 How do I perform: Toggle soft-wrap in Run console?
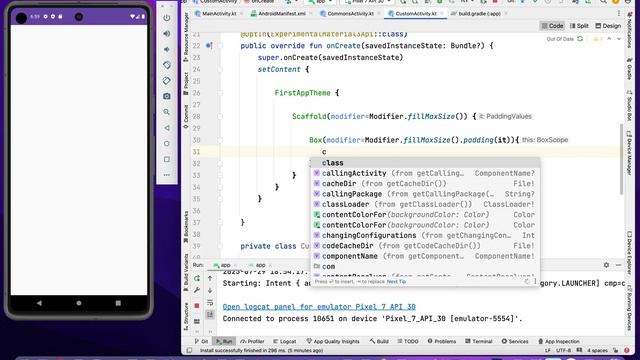coord(210,303)
